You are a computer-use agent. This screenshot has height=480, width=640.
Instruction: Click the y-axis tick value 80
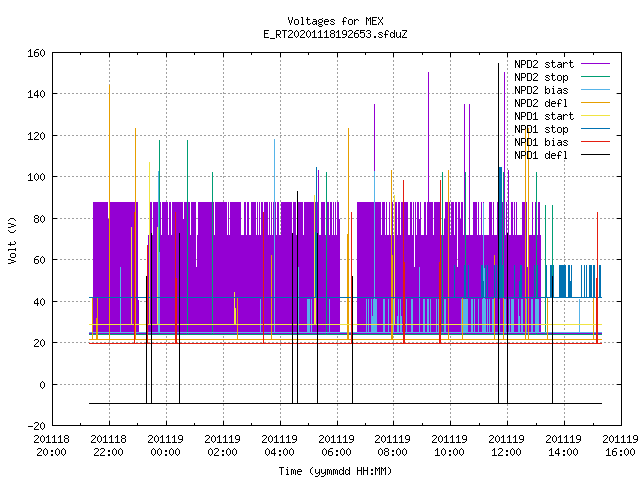pyautogui.click(x=39, y=219)
